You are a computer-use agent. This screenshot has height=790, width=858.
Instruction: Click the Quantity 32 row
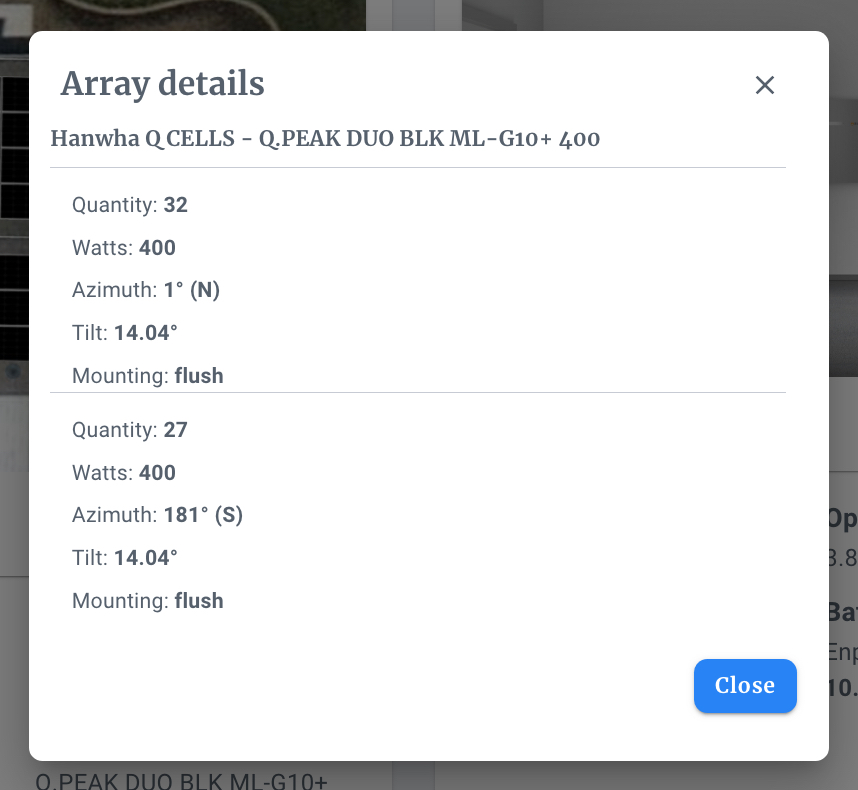[130, 205]
